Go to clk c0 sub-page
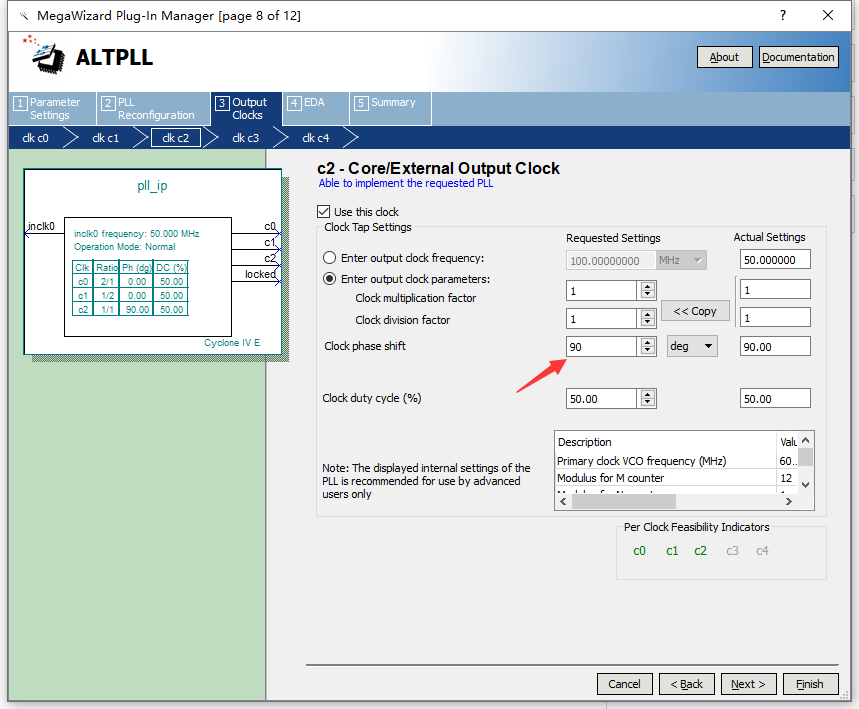859x709 pixels. coord(35,138)
